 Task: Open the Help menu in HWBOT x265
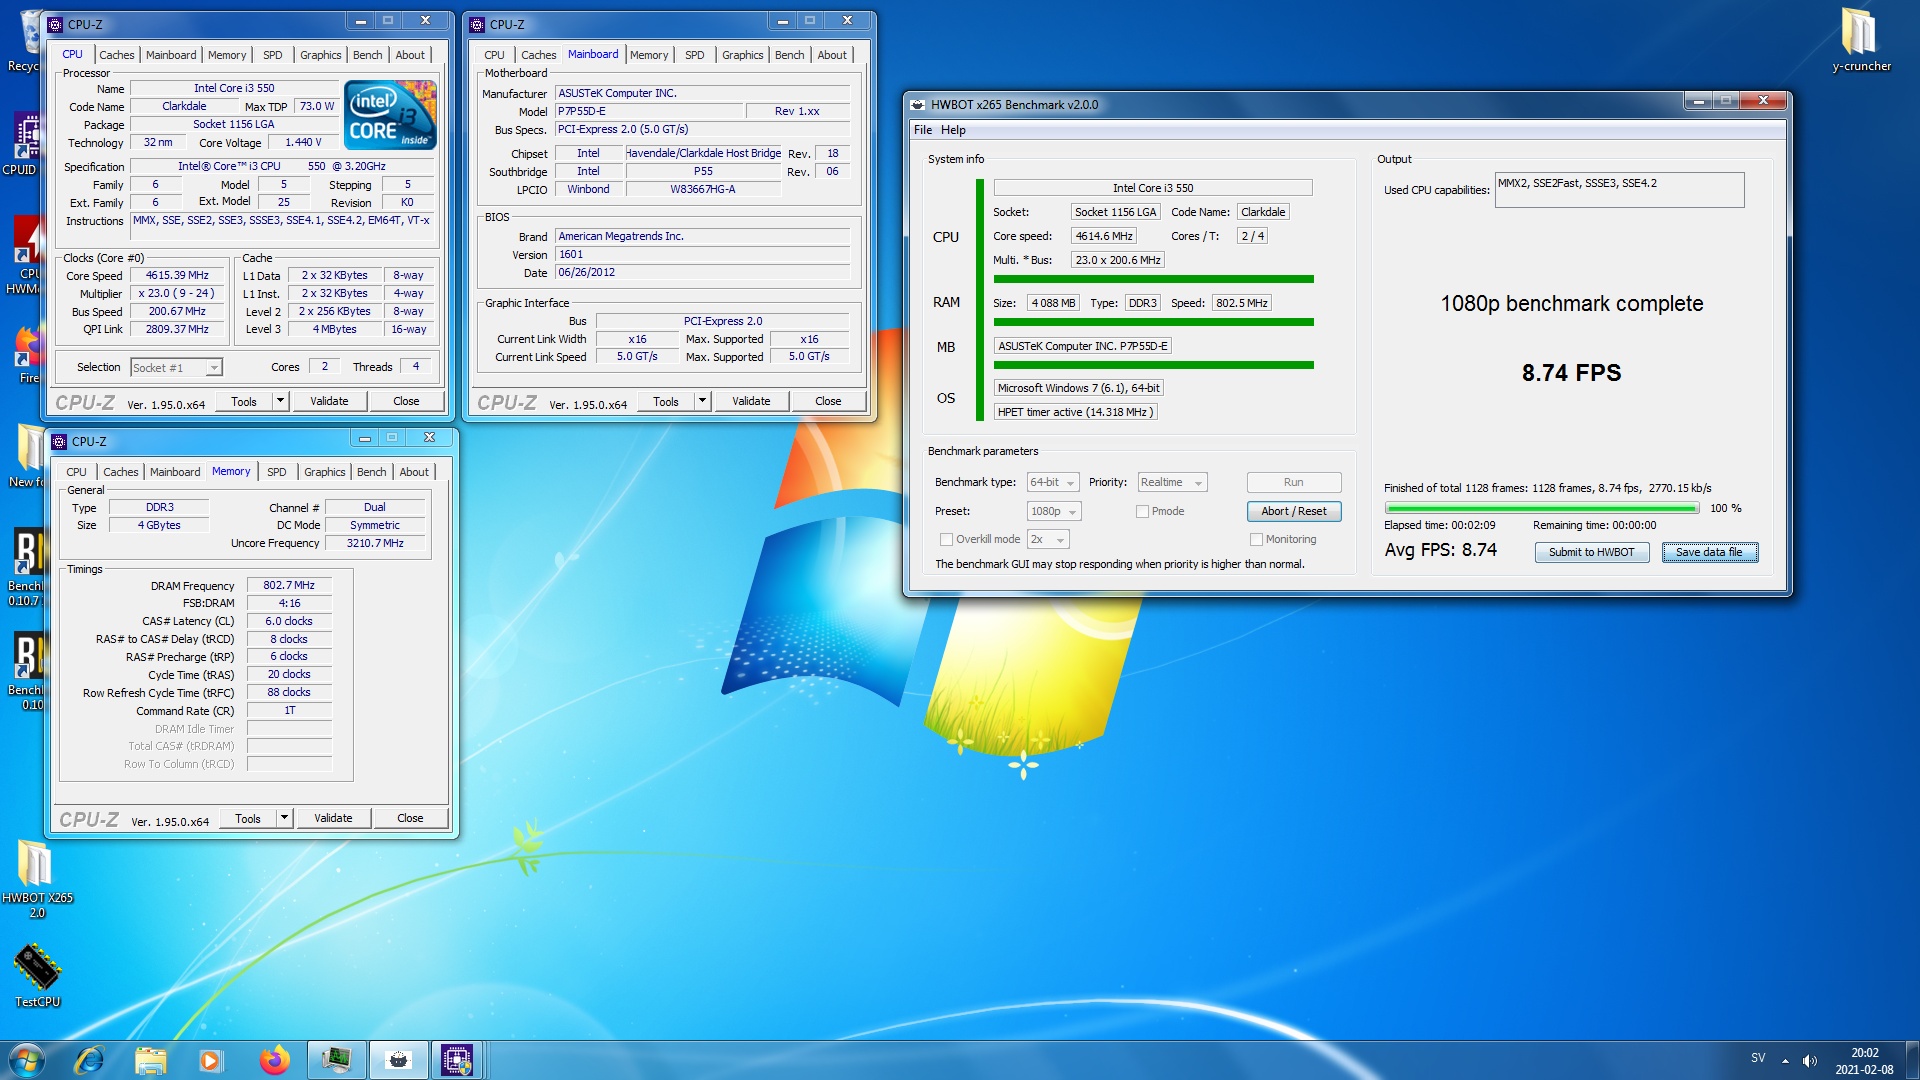(x=953, y=130)
